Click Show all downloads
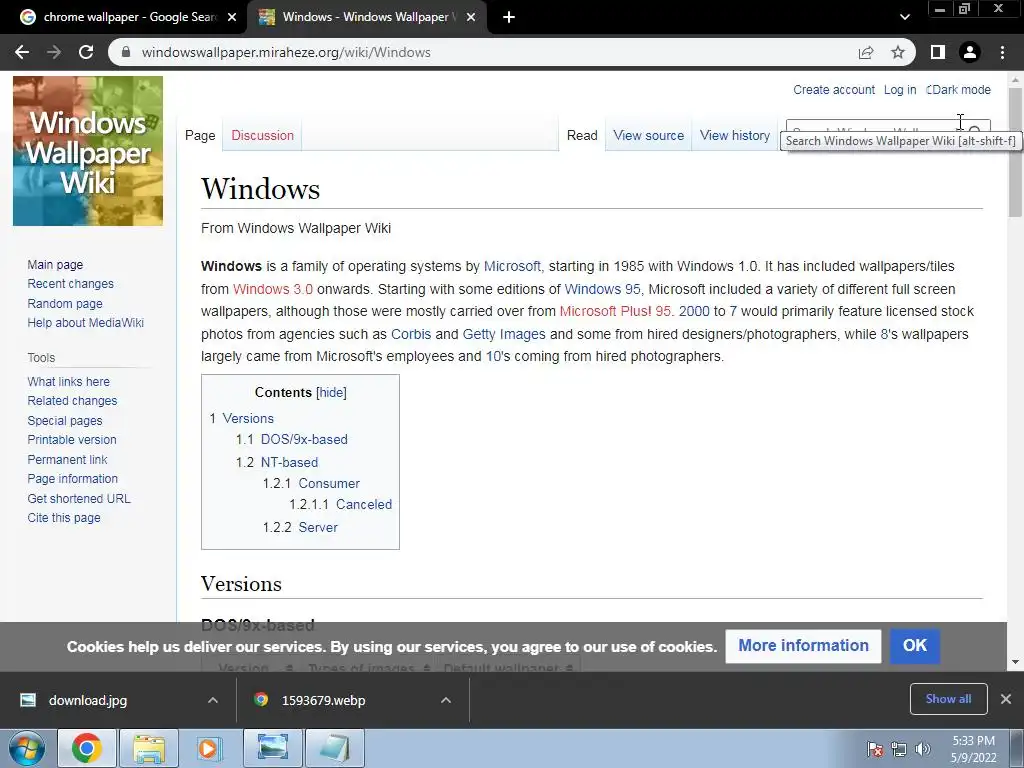The width and height of the screenshot is (1024, 768). (x=948, y=699)
